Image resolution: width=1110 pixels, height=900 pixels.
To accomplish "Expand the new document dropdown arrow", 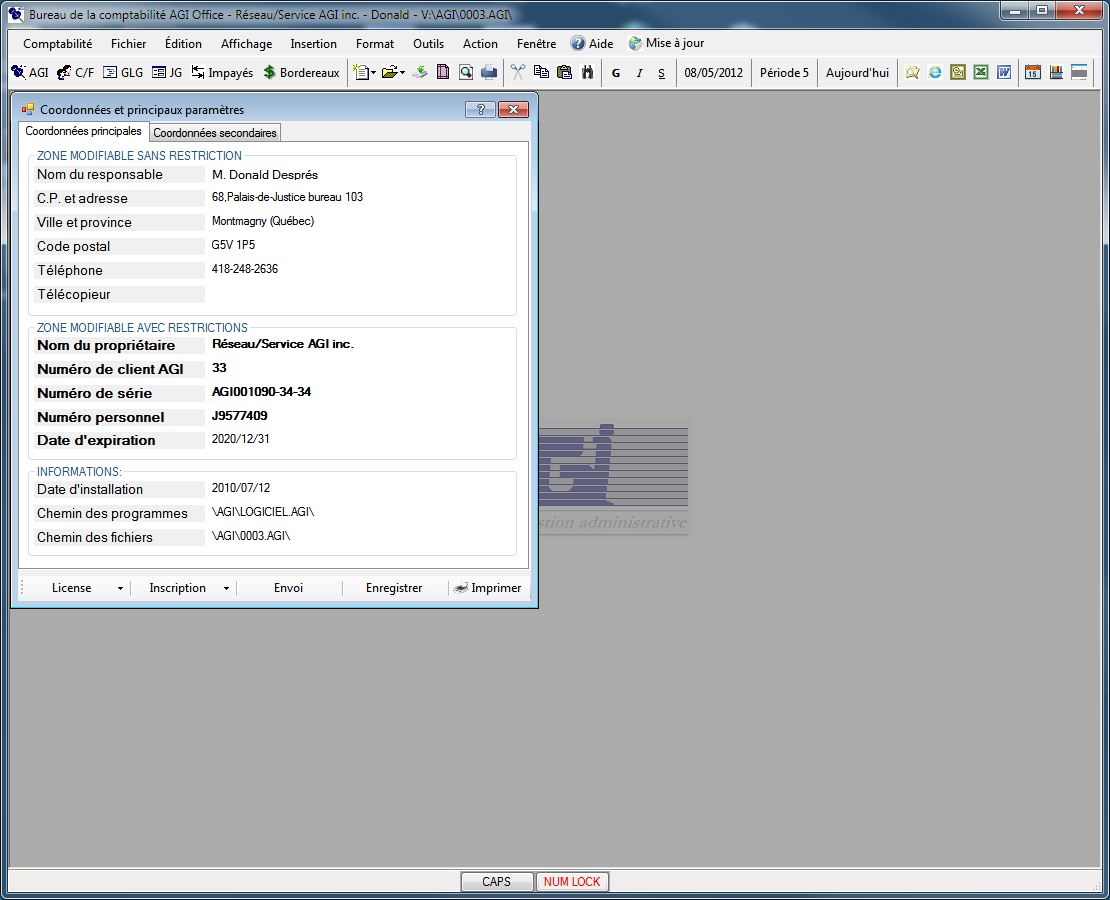I will 373,72.
